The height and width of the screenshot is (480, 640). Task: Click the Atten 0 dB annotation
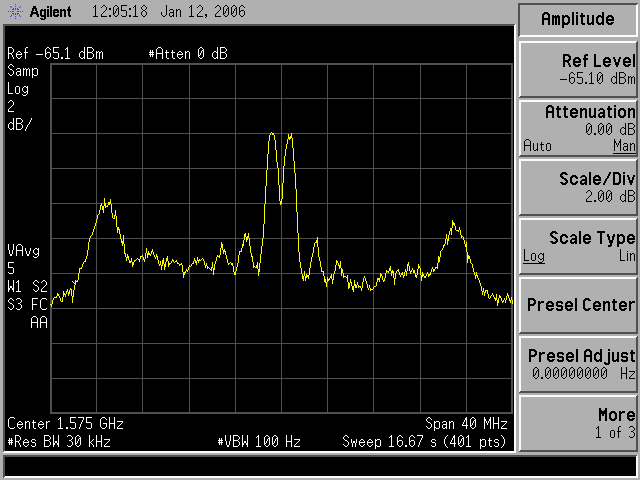coord(187,54)
